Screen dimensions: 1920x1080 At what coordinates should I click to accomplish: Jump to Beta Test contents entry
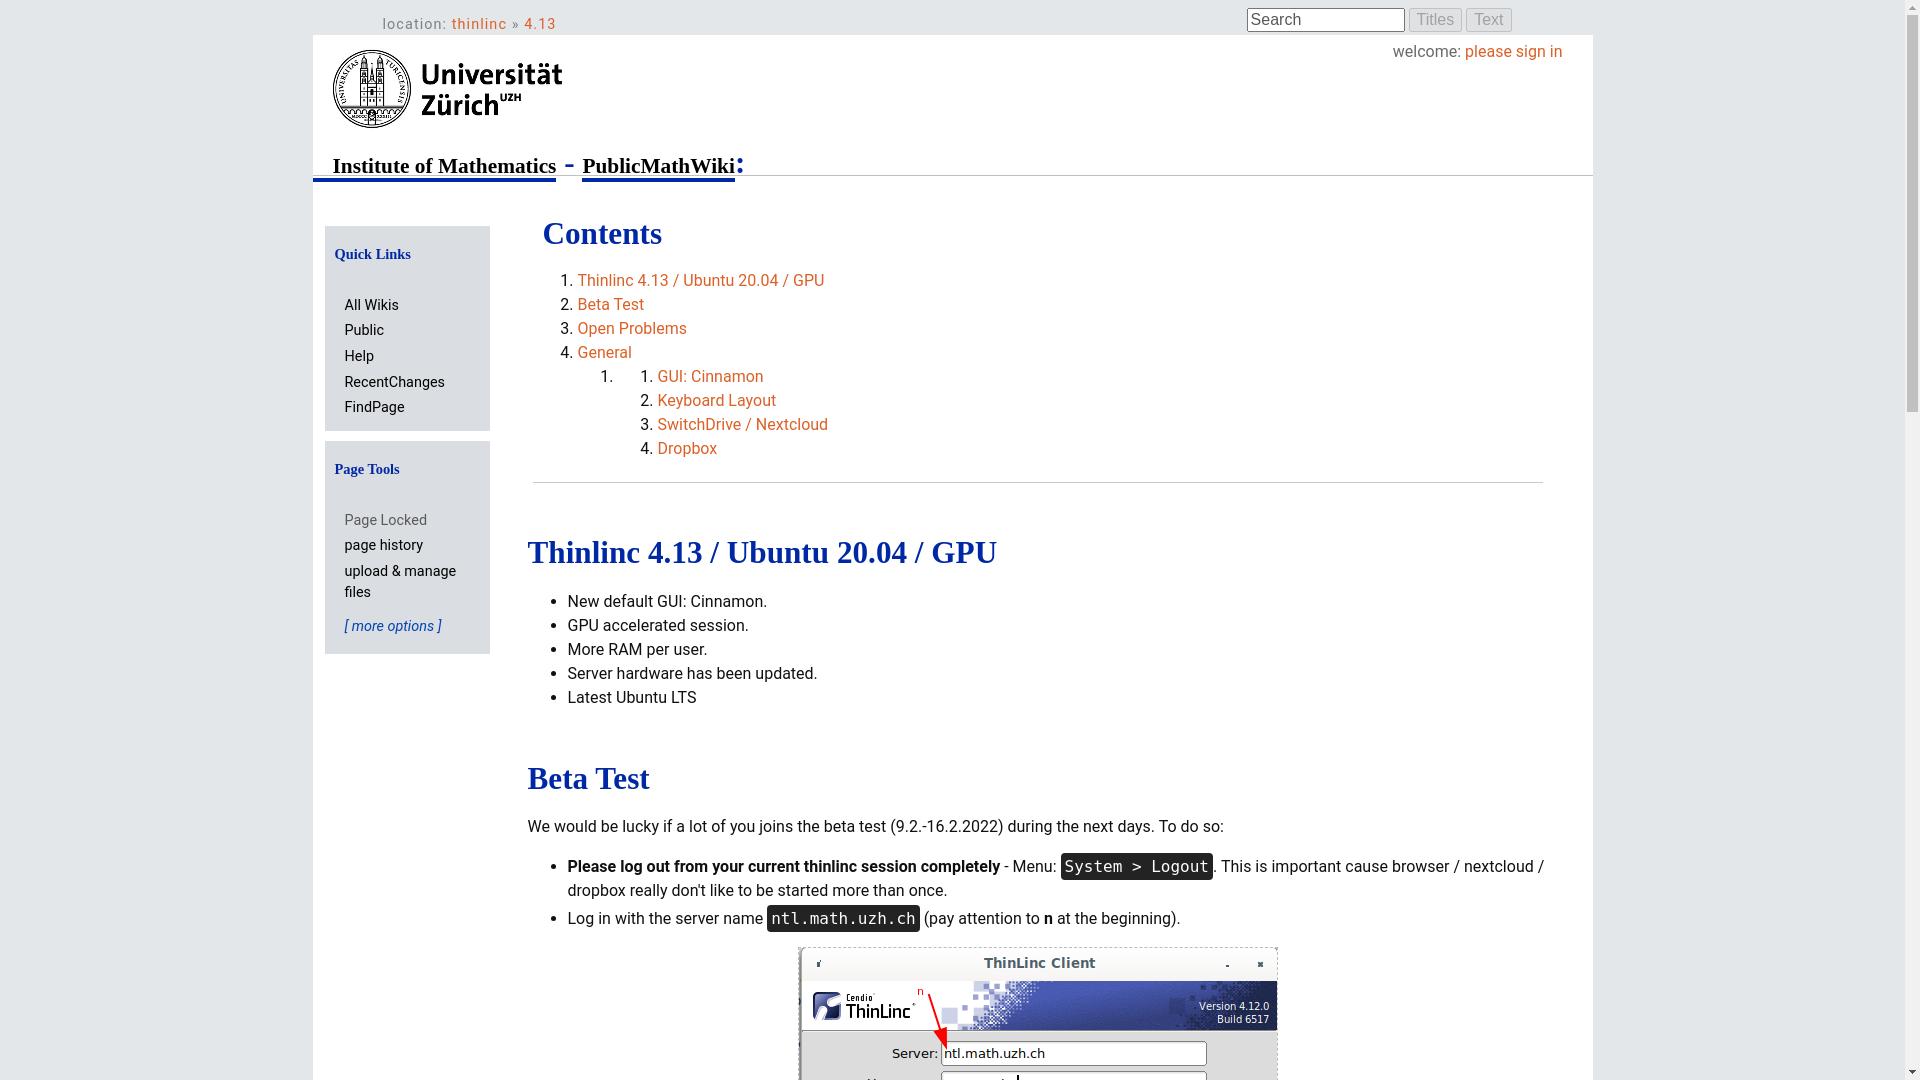(x=610, y=305)
